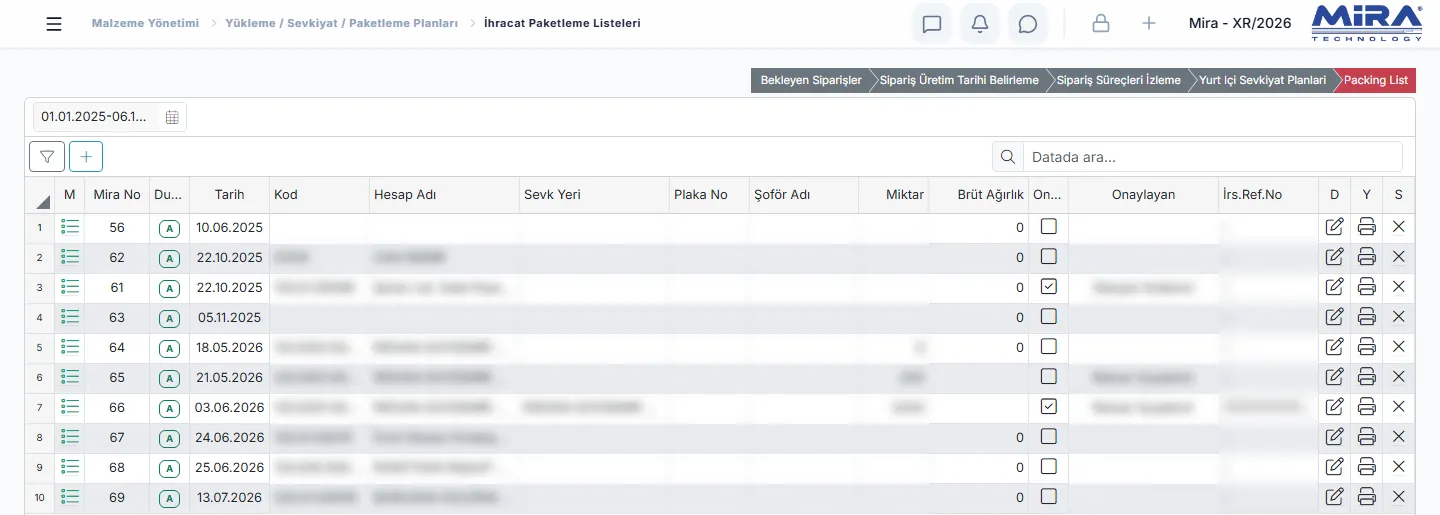Switch to Yurt İçi Sevkiyat Planları tab
Screen dimensions: 1440x515
[1262, 80]
